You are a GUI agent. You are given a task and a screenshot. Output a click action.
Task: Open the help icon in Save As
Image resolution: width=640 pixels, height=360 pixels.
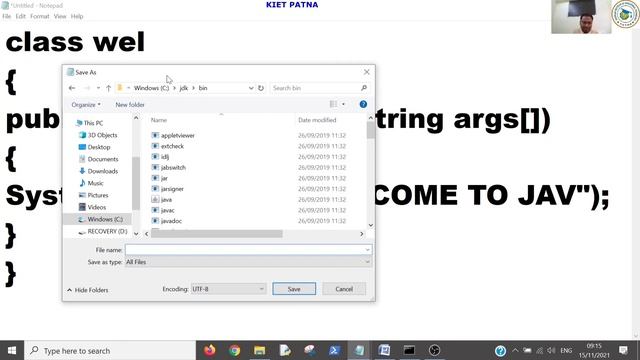363,104
